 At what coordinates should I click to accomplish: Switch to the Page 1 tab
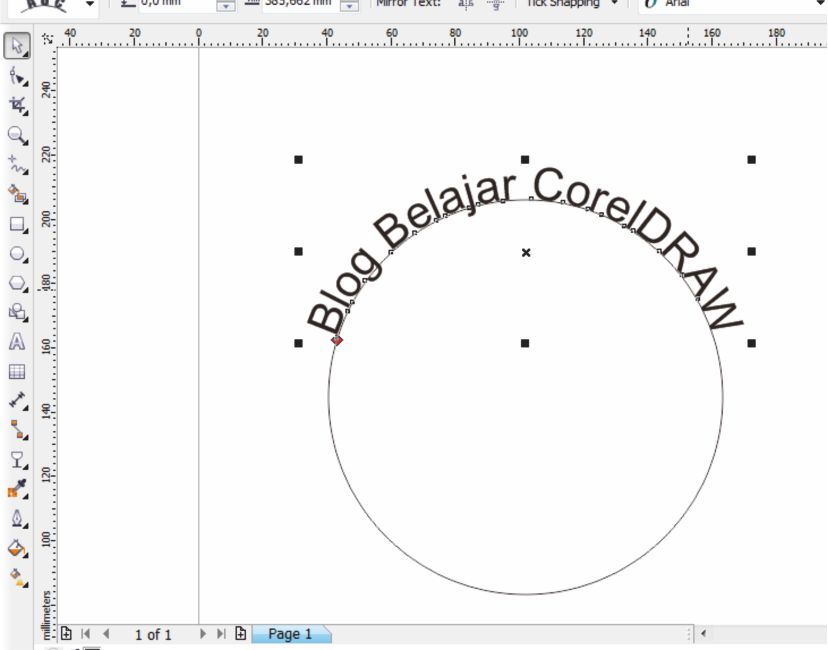[290, 634]
